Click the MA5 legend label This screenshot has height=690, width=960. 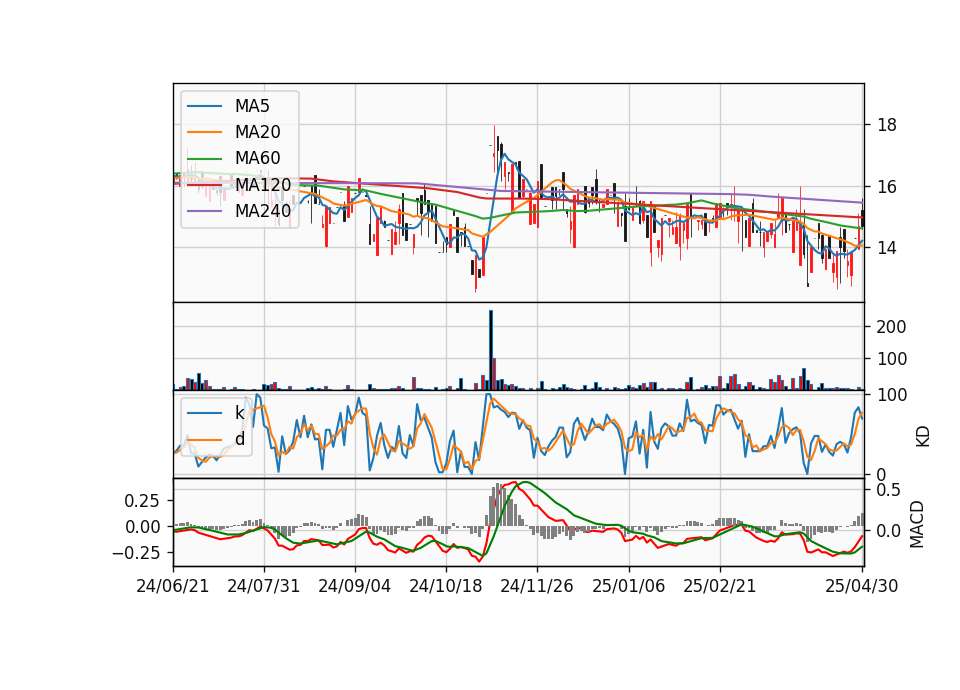point(252,106)
